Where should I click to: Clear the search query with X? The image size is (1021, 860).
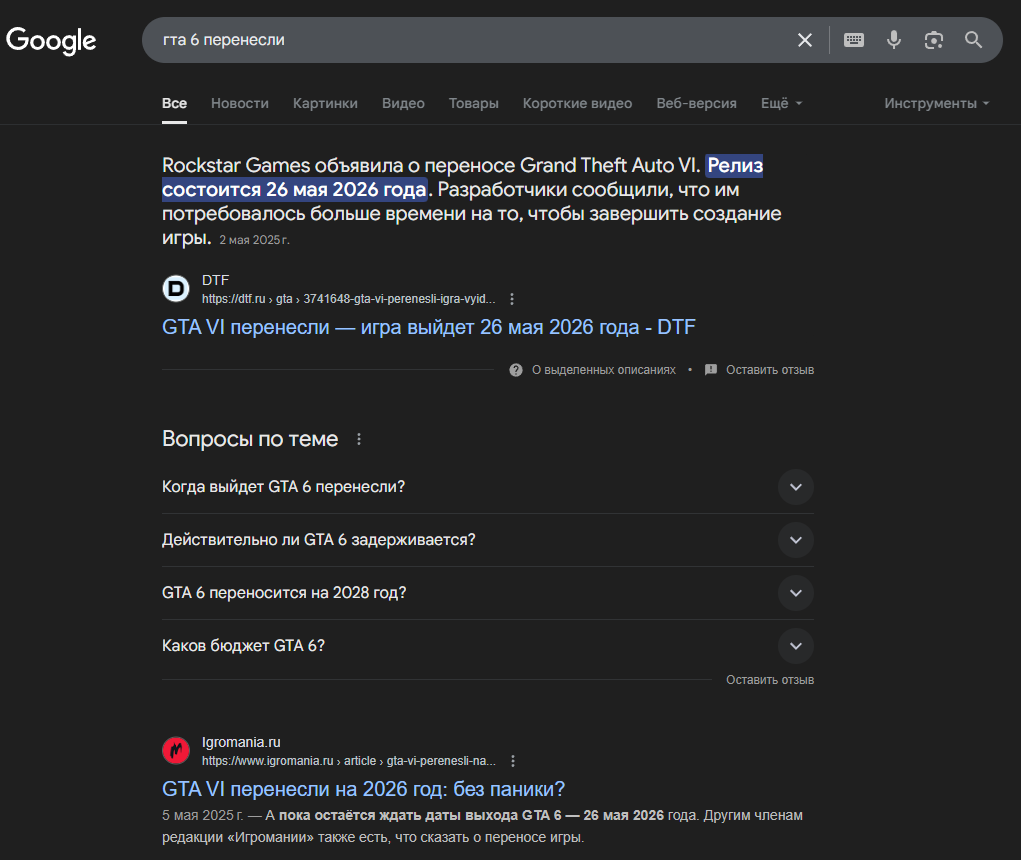pyautogui.click(x=805, y=40)
